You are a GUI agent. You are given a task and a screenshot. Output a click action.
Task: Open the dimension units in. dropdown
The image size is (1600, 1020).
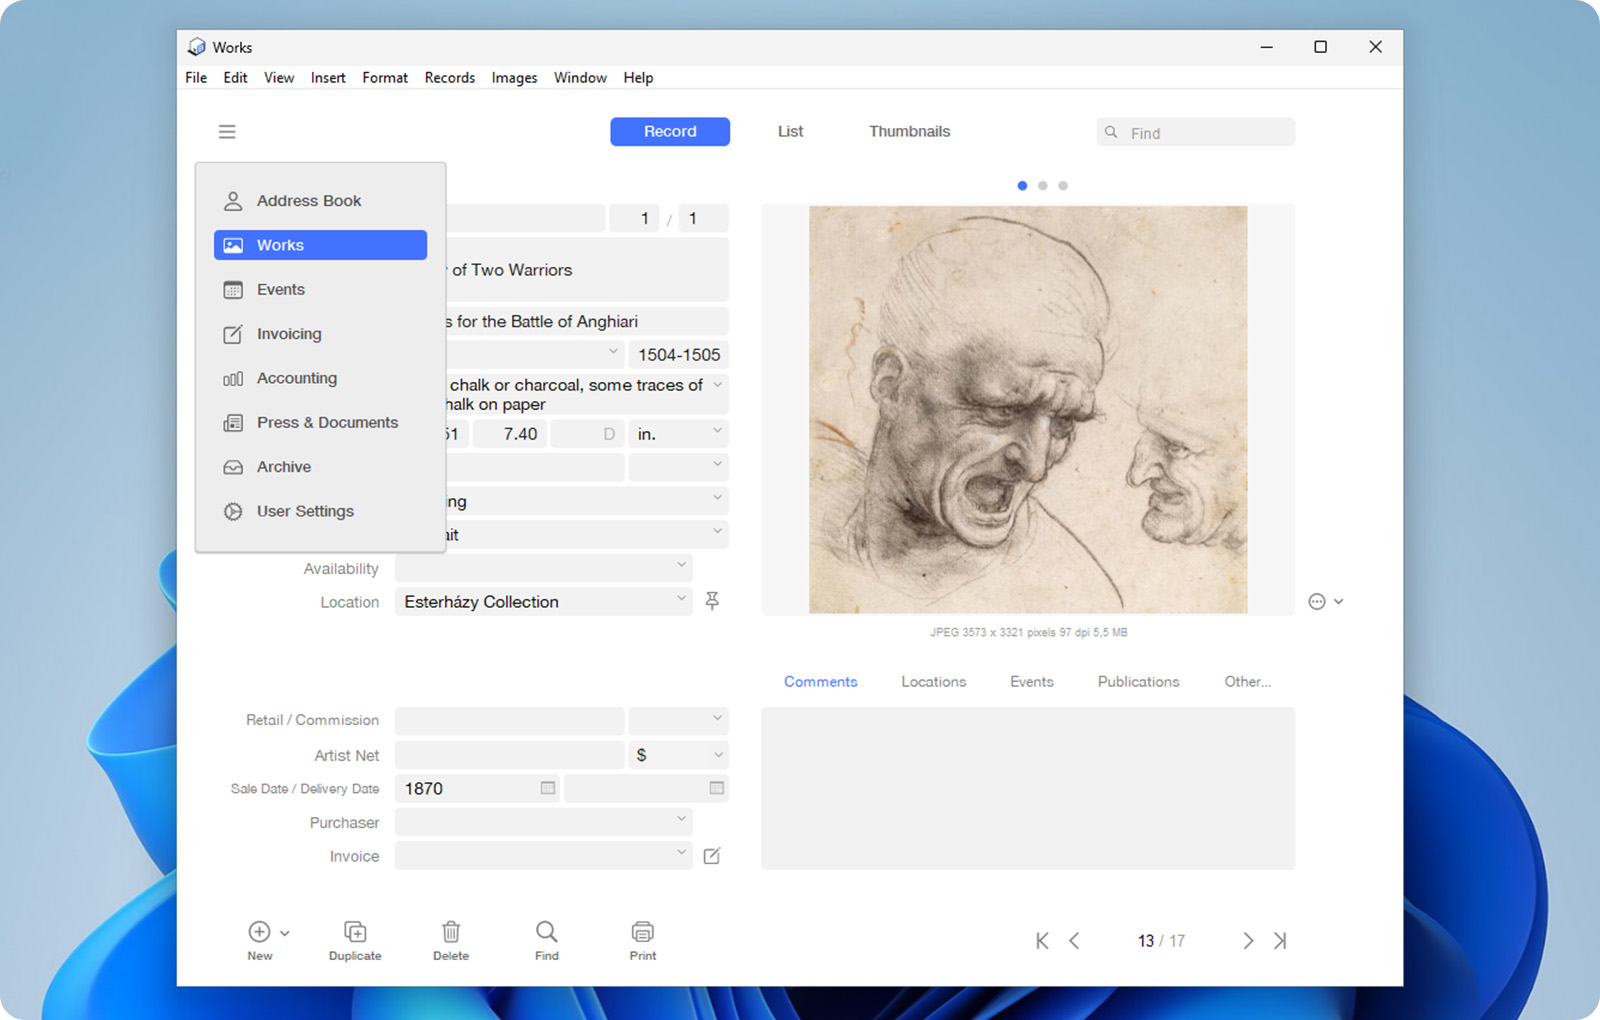coord(717,431)
